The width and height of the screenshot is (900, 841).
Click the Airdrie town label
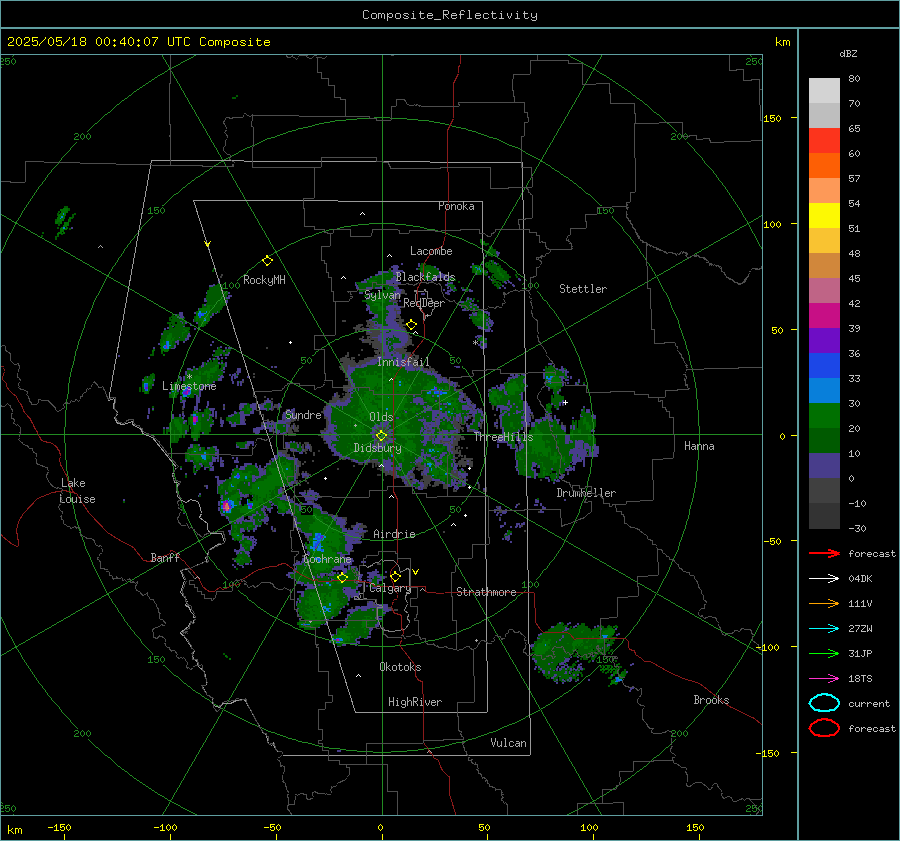(x=394, y=534)
